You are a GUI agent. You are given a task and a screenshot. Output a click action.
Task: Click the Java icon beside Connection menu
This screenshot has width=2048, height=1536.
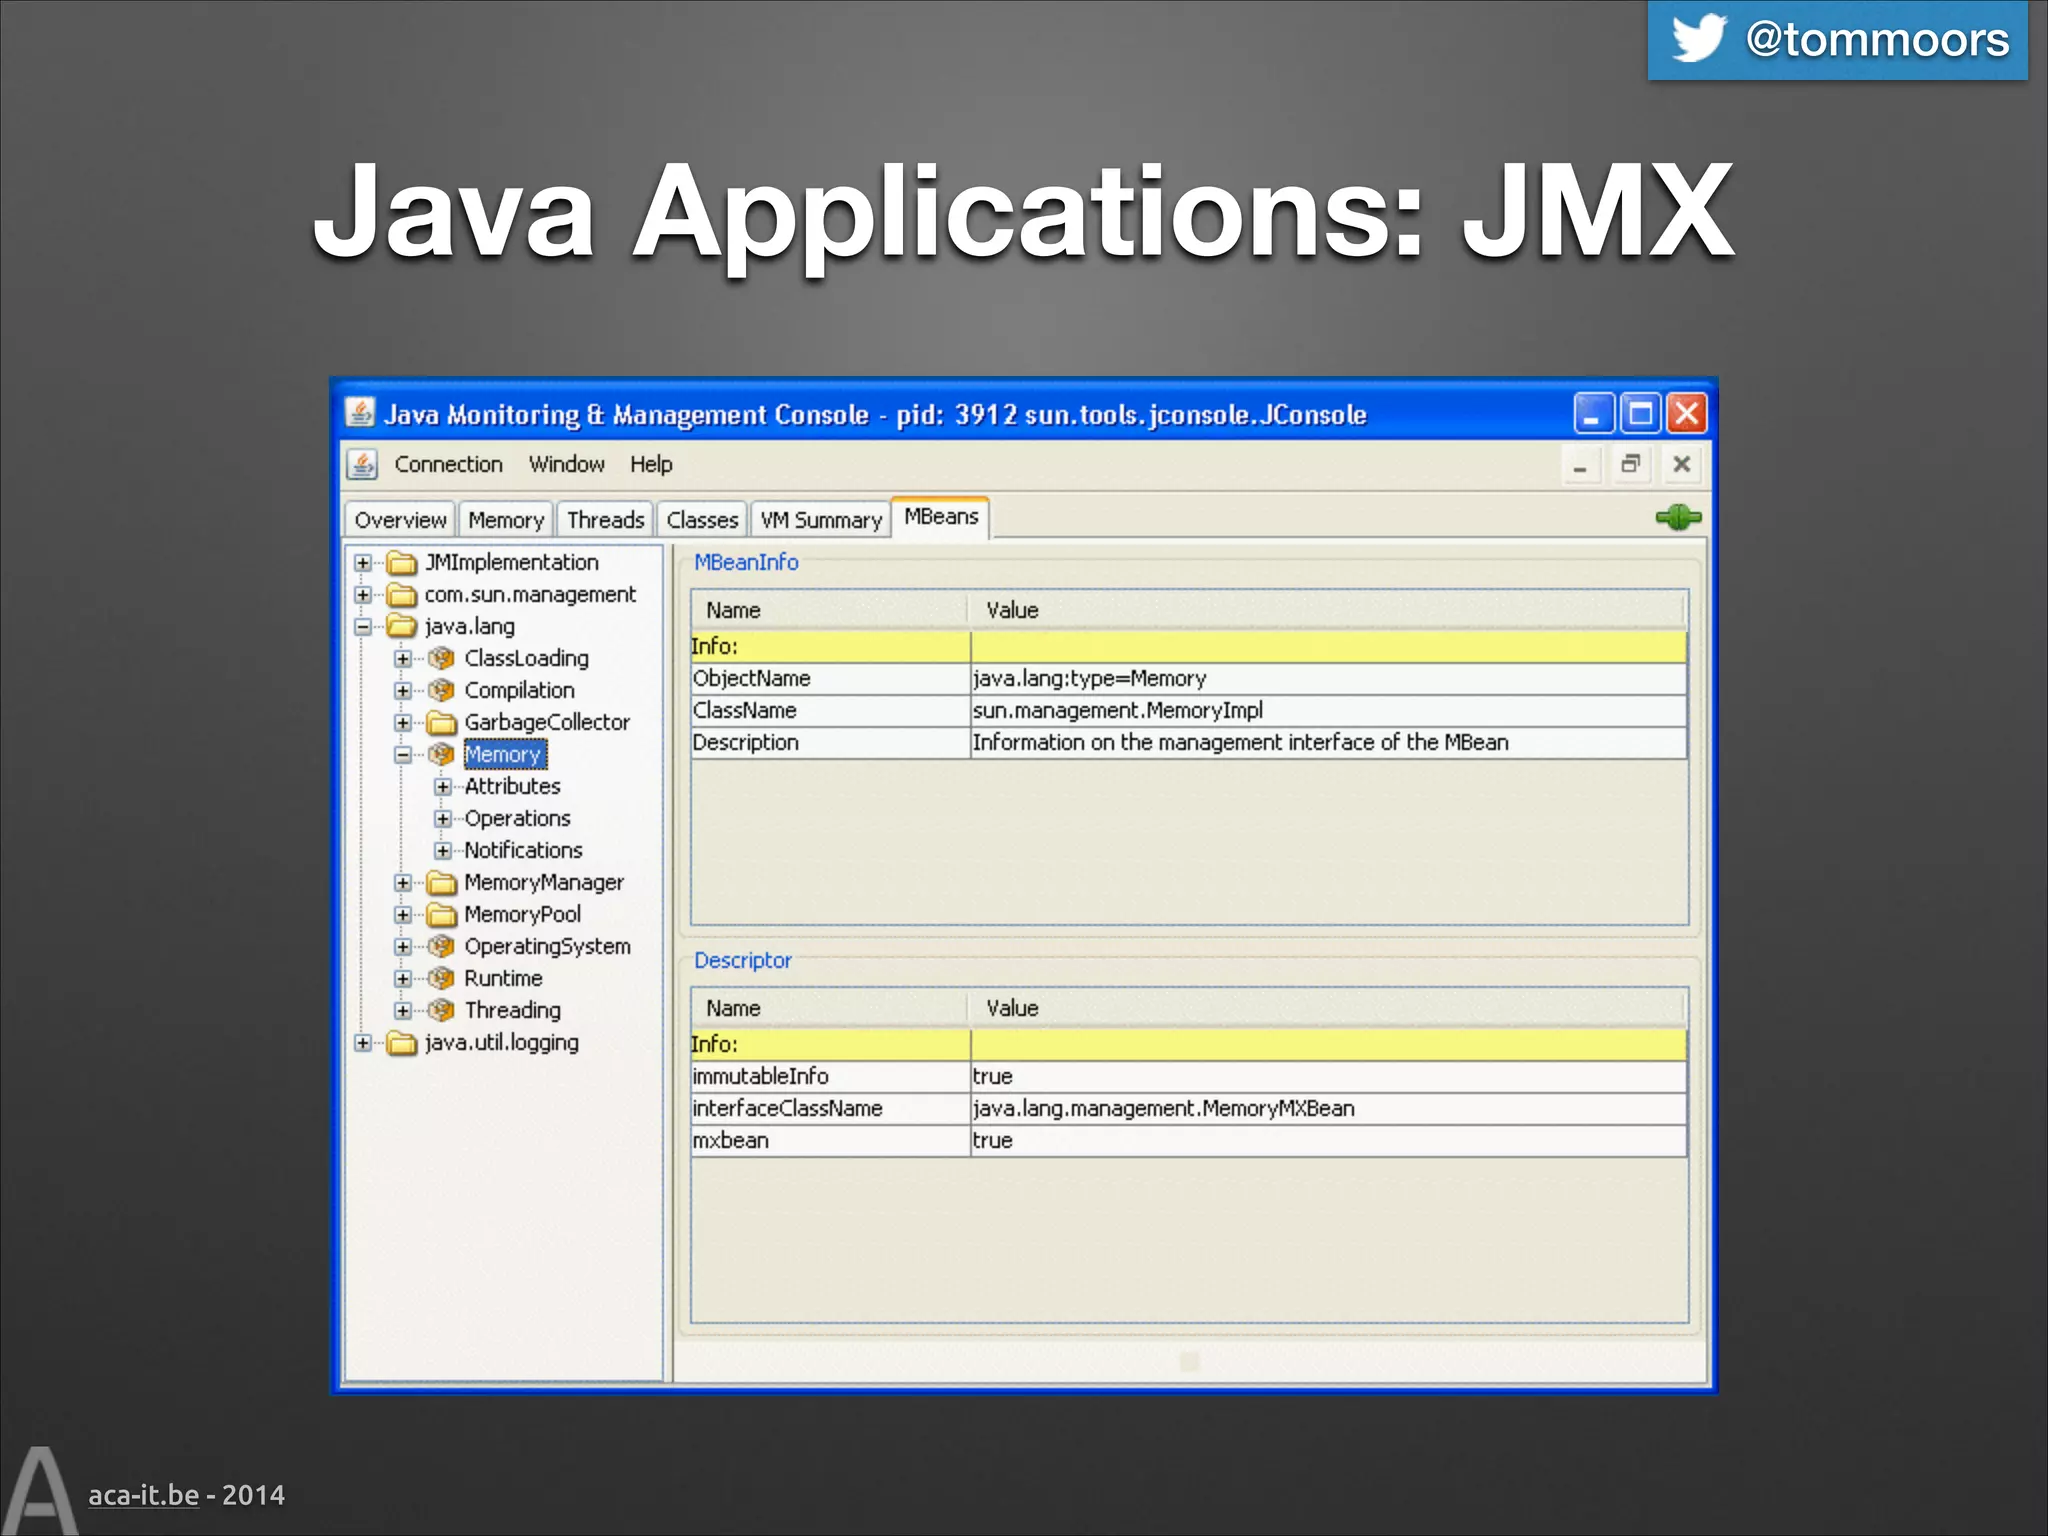click(x=362, y=464)
